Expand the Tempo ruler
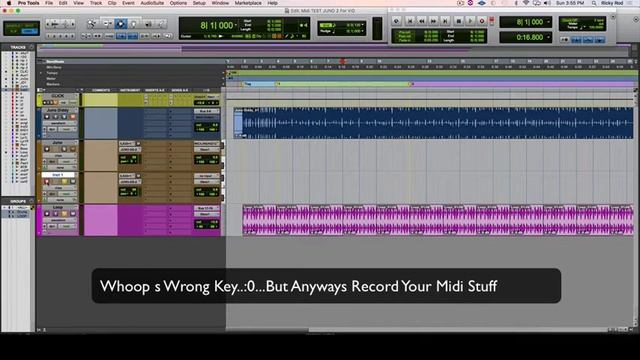This screenshot has height=360, width=640. (41, 73)
